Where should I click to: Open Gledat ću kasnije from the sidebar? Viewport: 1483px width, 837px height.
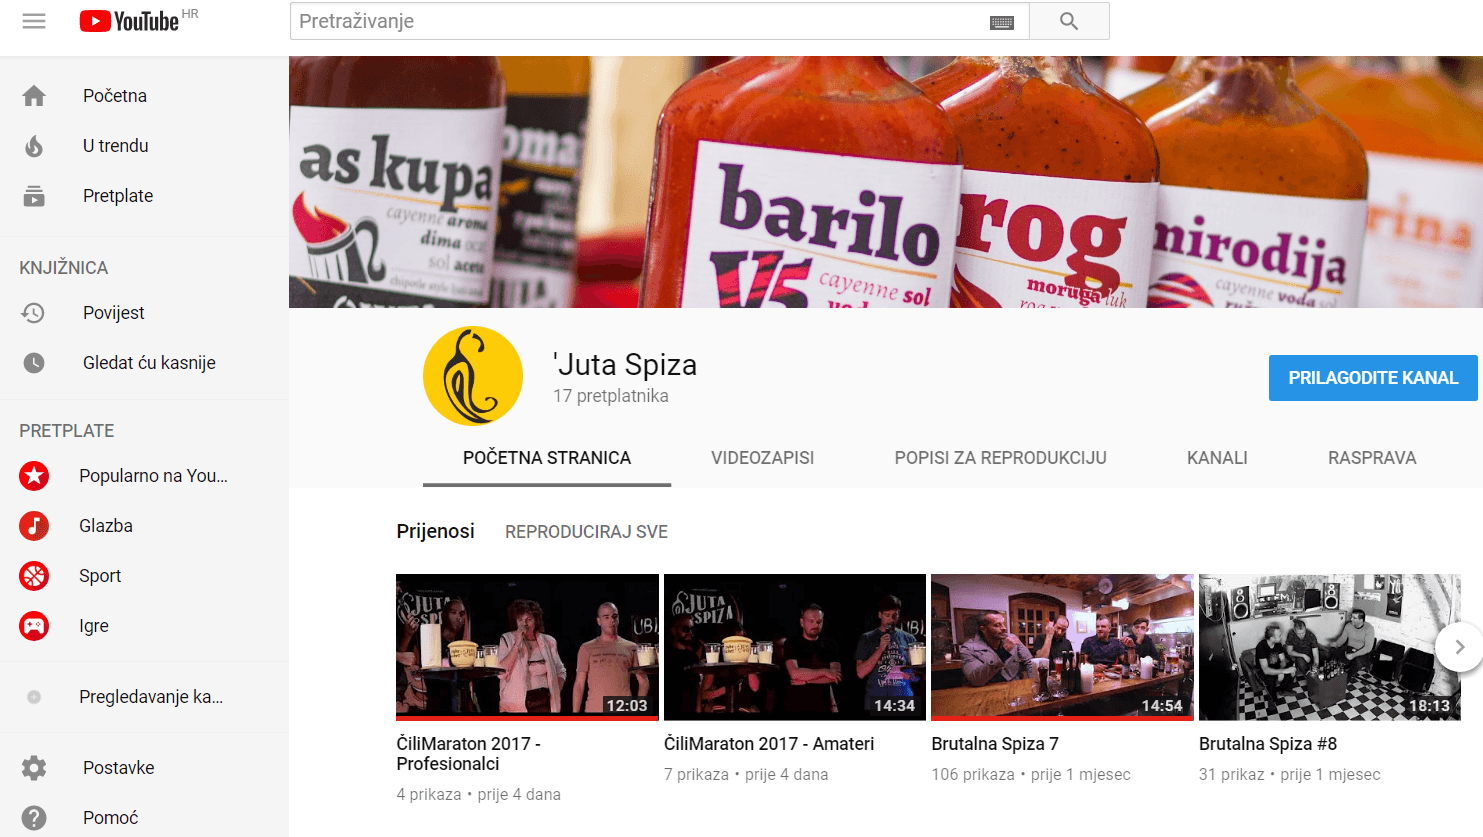149,363
